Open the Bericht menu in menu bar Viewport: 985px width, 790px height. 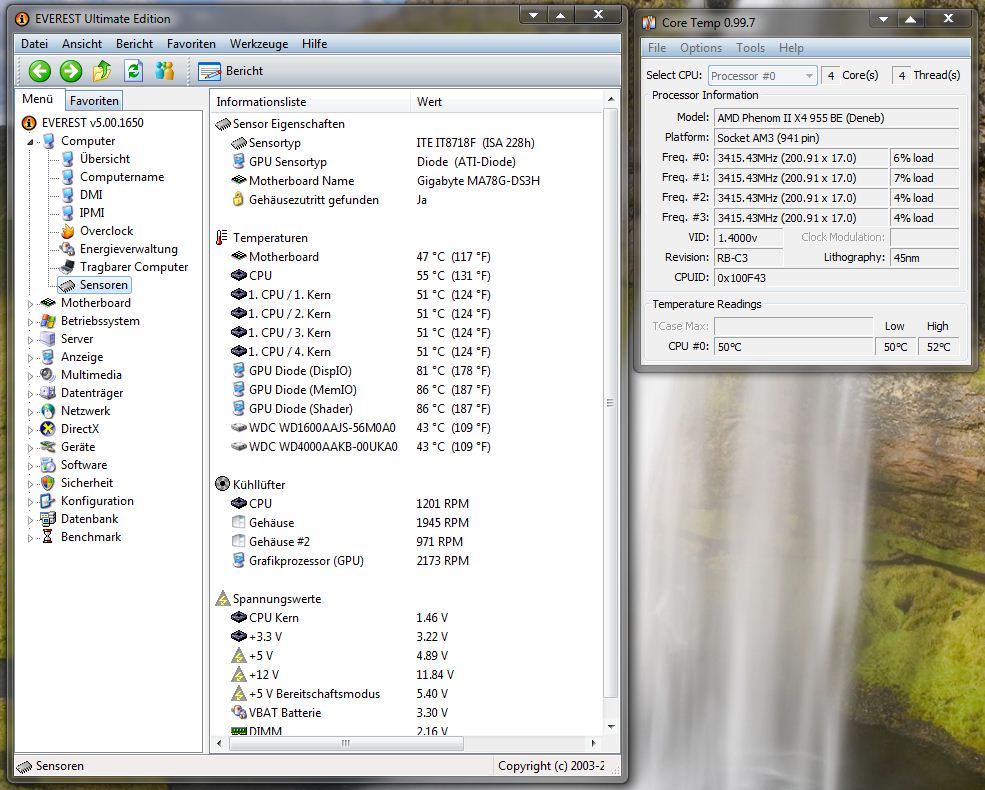click(x=134, y=43)
